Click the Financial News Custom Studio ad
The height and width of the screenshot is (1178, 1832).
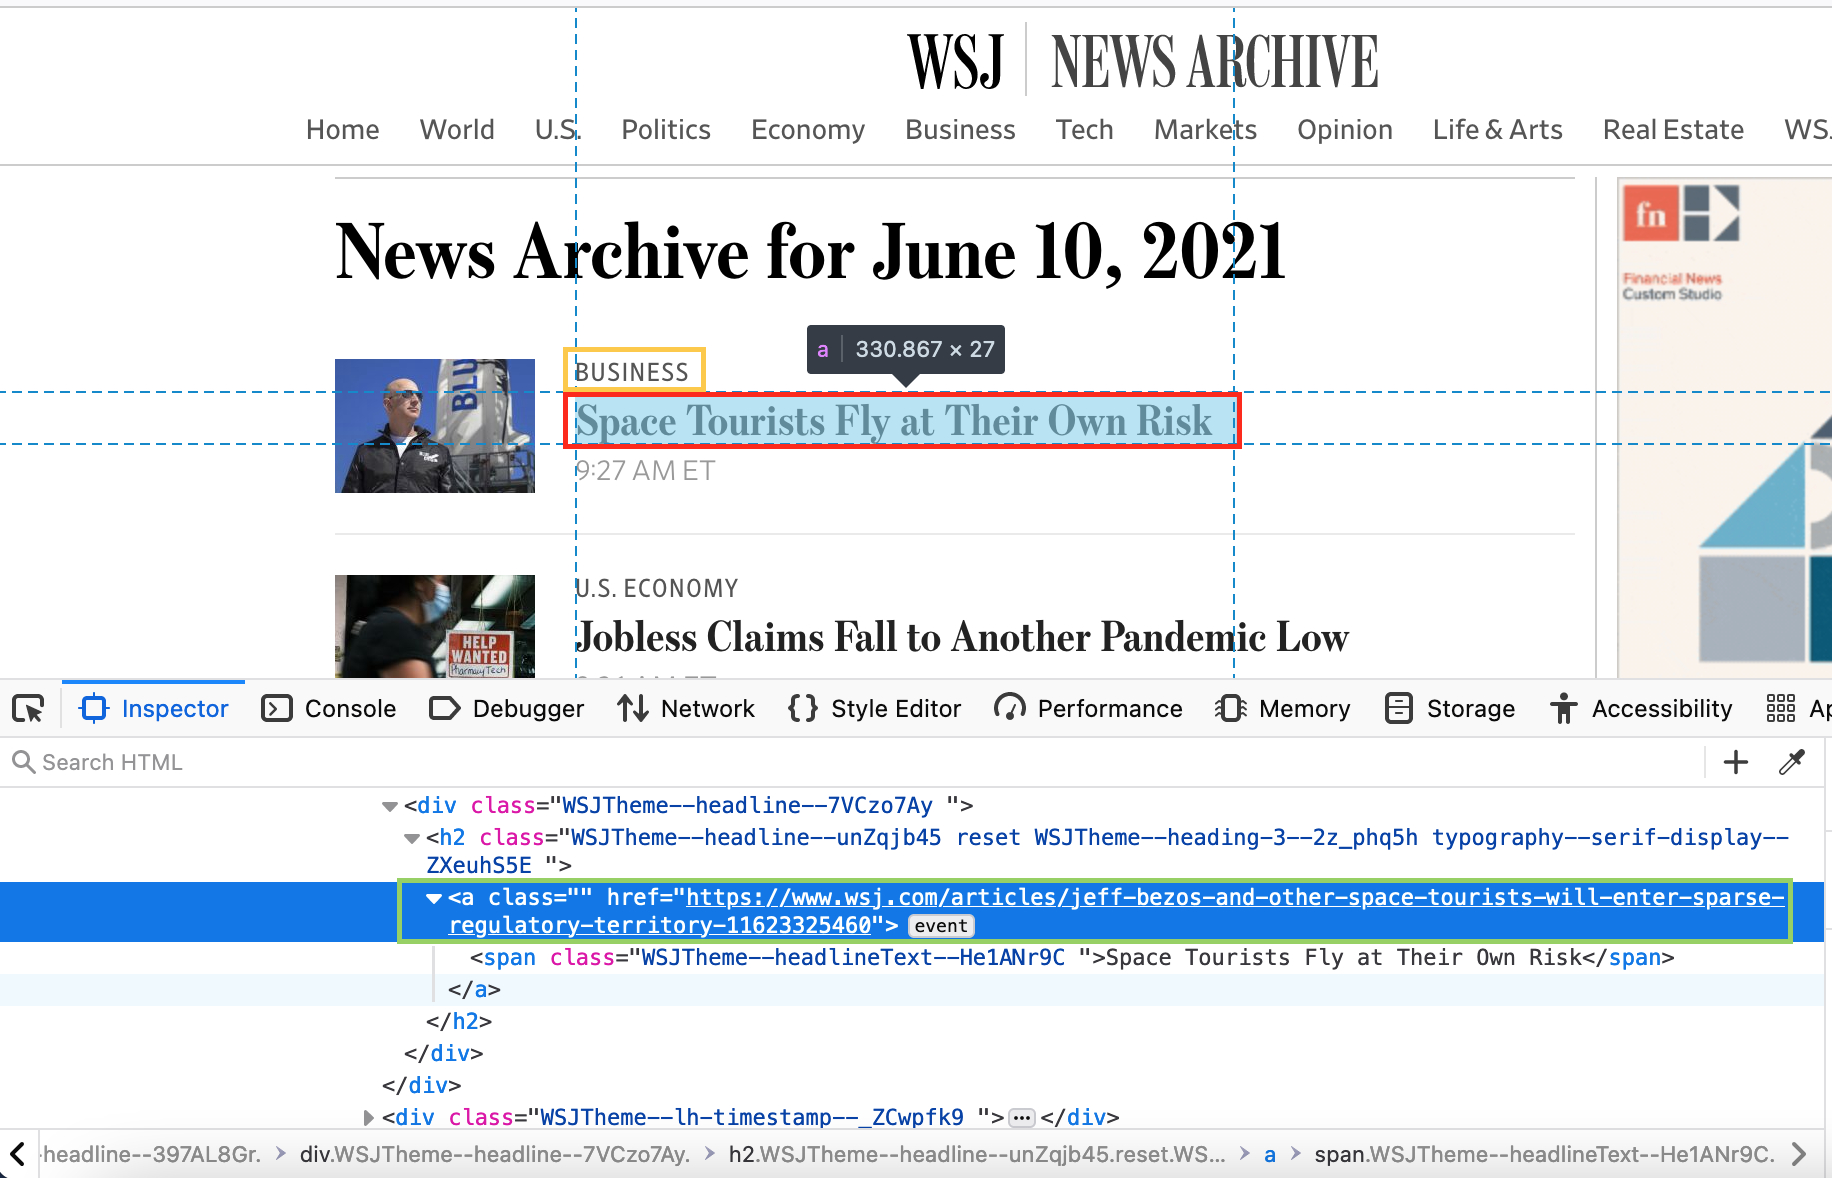tap(1725, 428)
